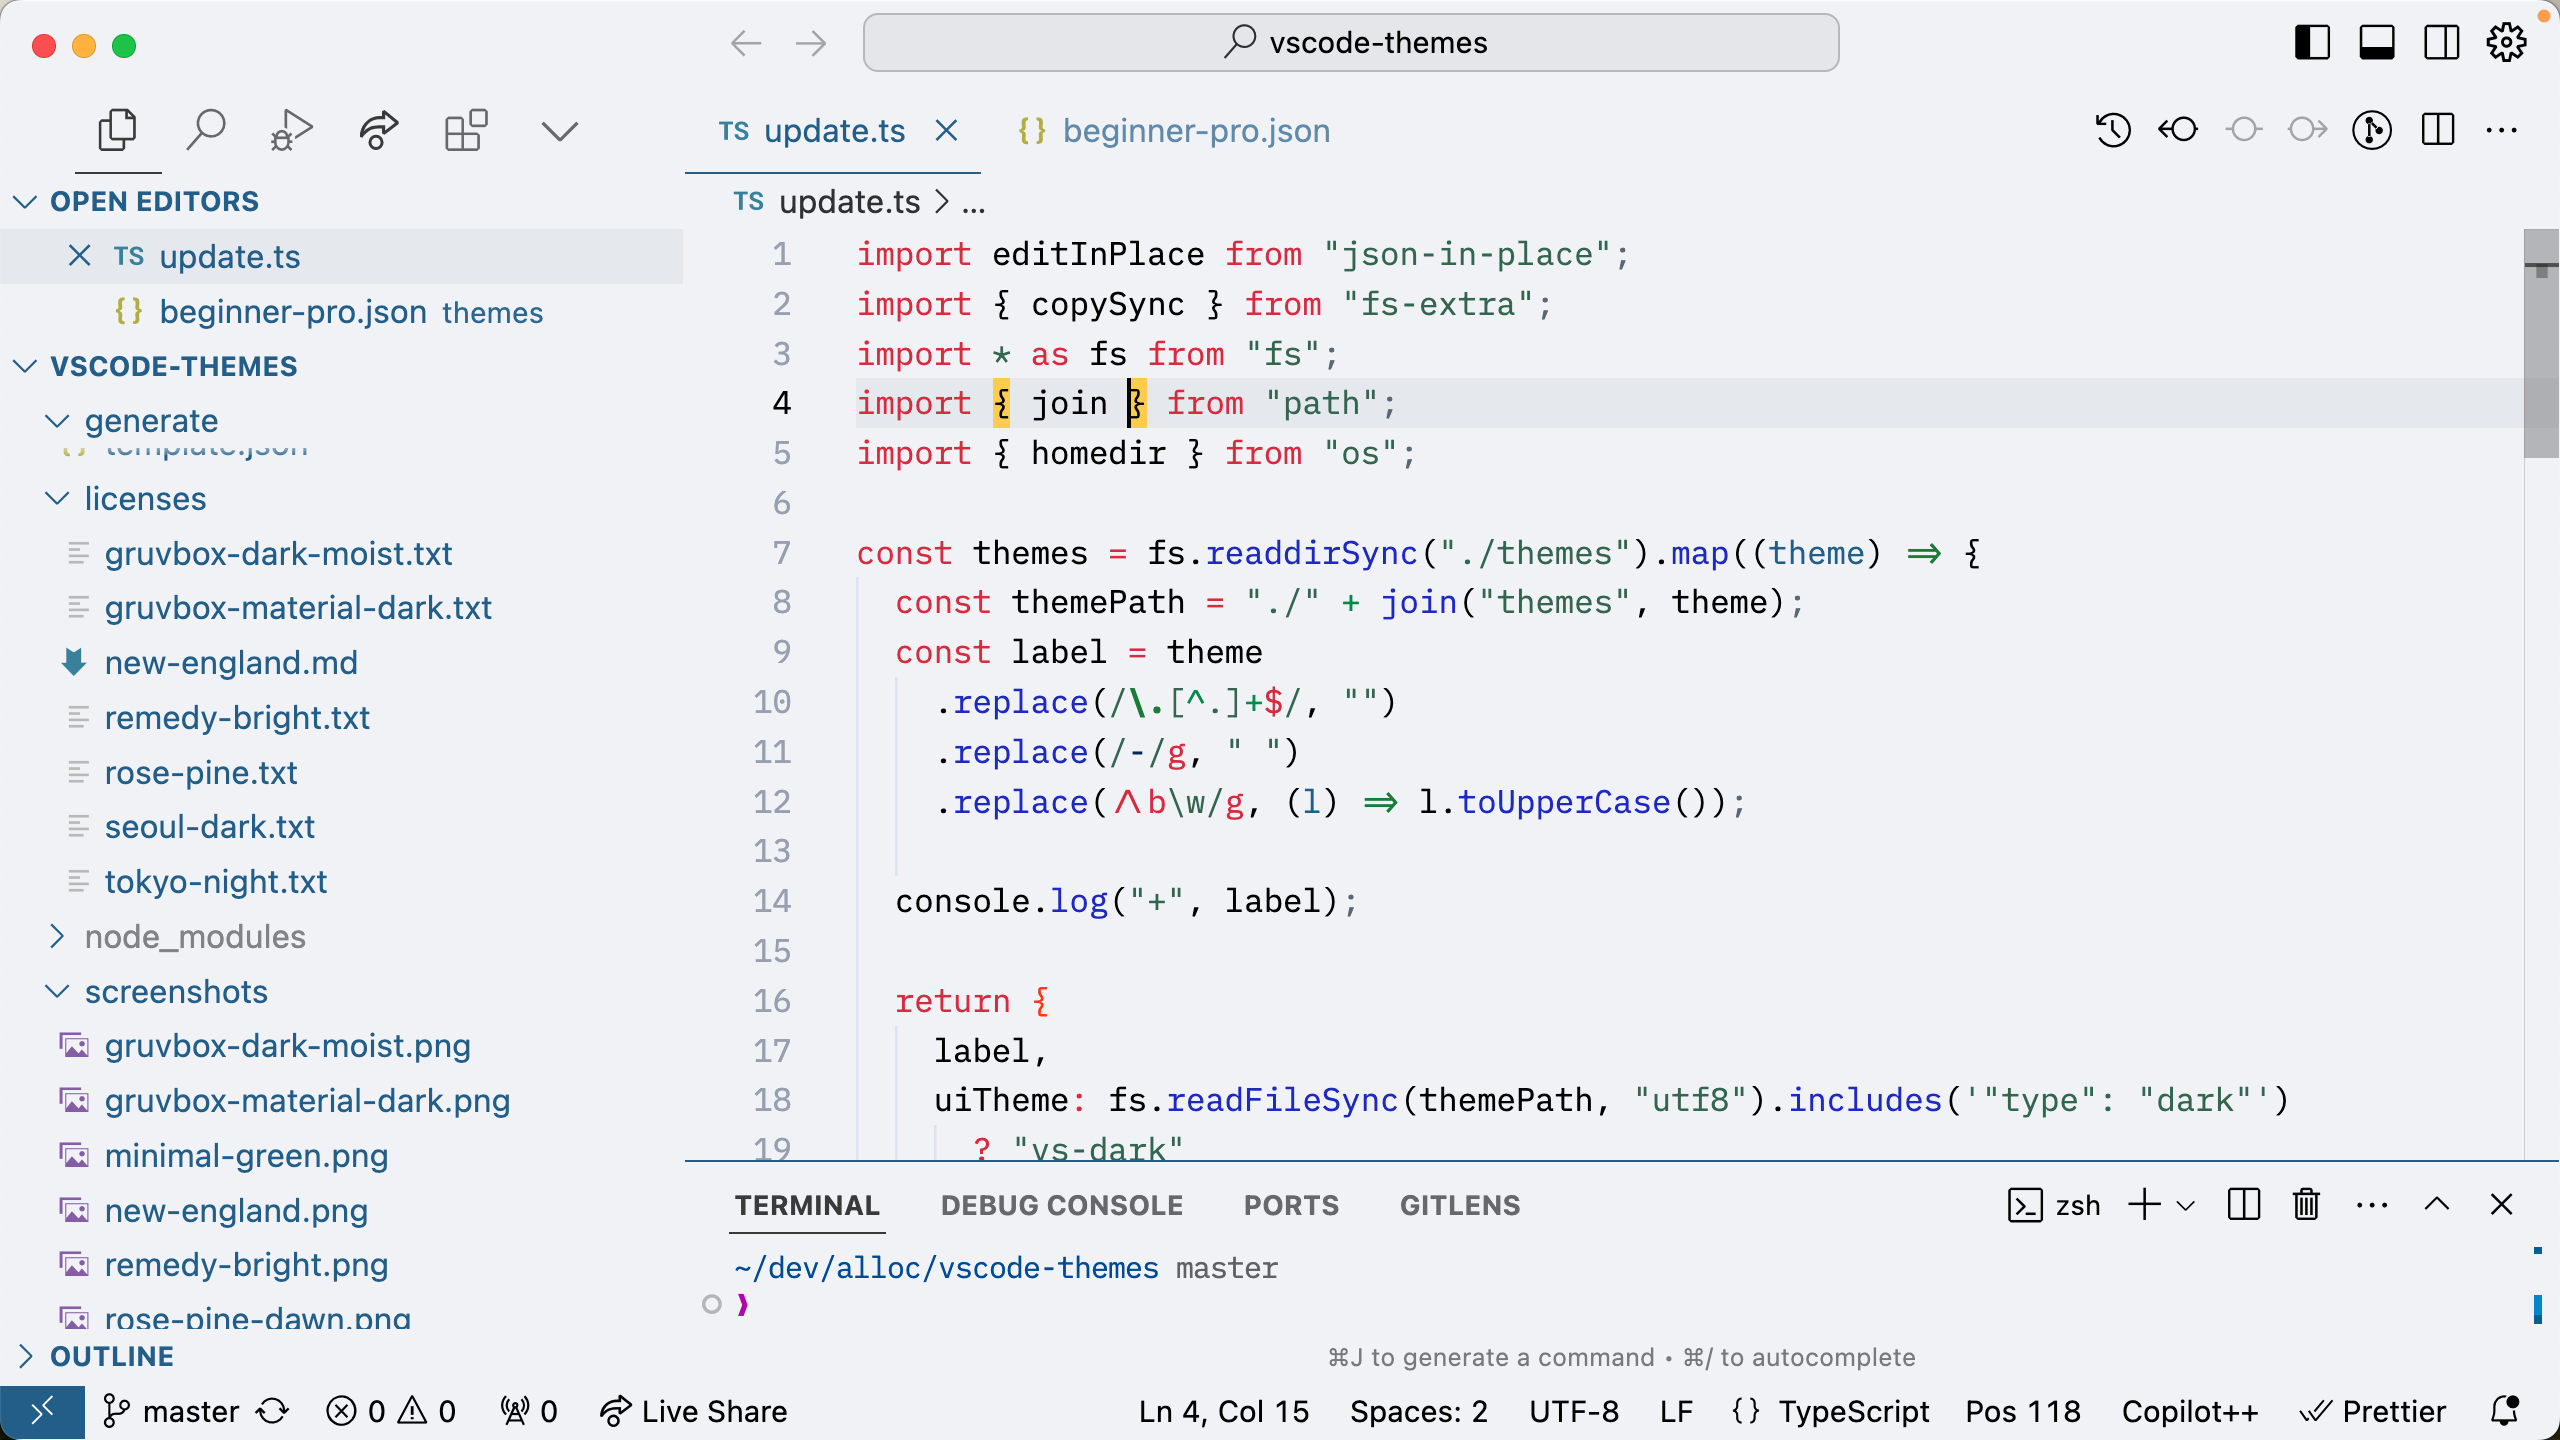
Task: Click TypeScript language mode in status bar
Action: point(1852,1411)
